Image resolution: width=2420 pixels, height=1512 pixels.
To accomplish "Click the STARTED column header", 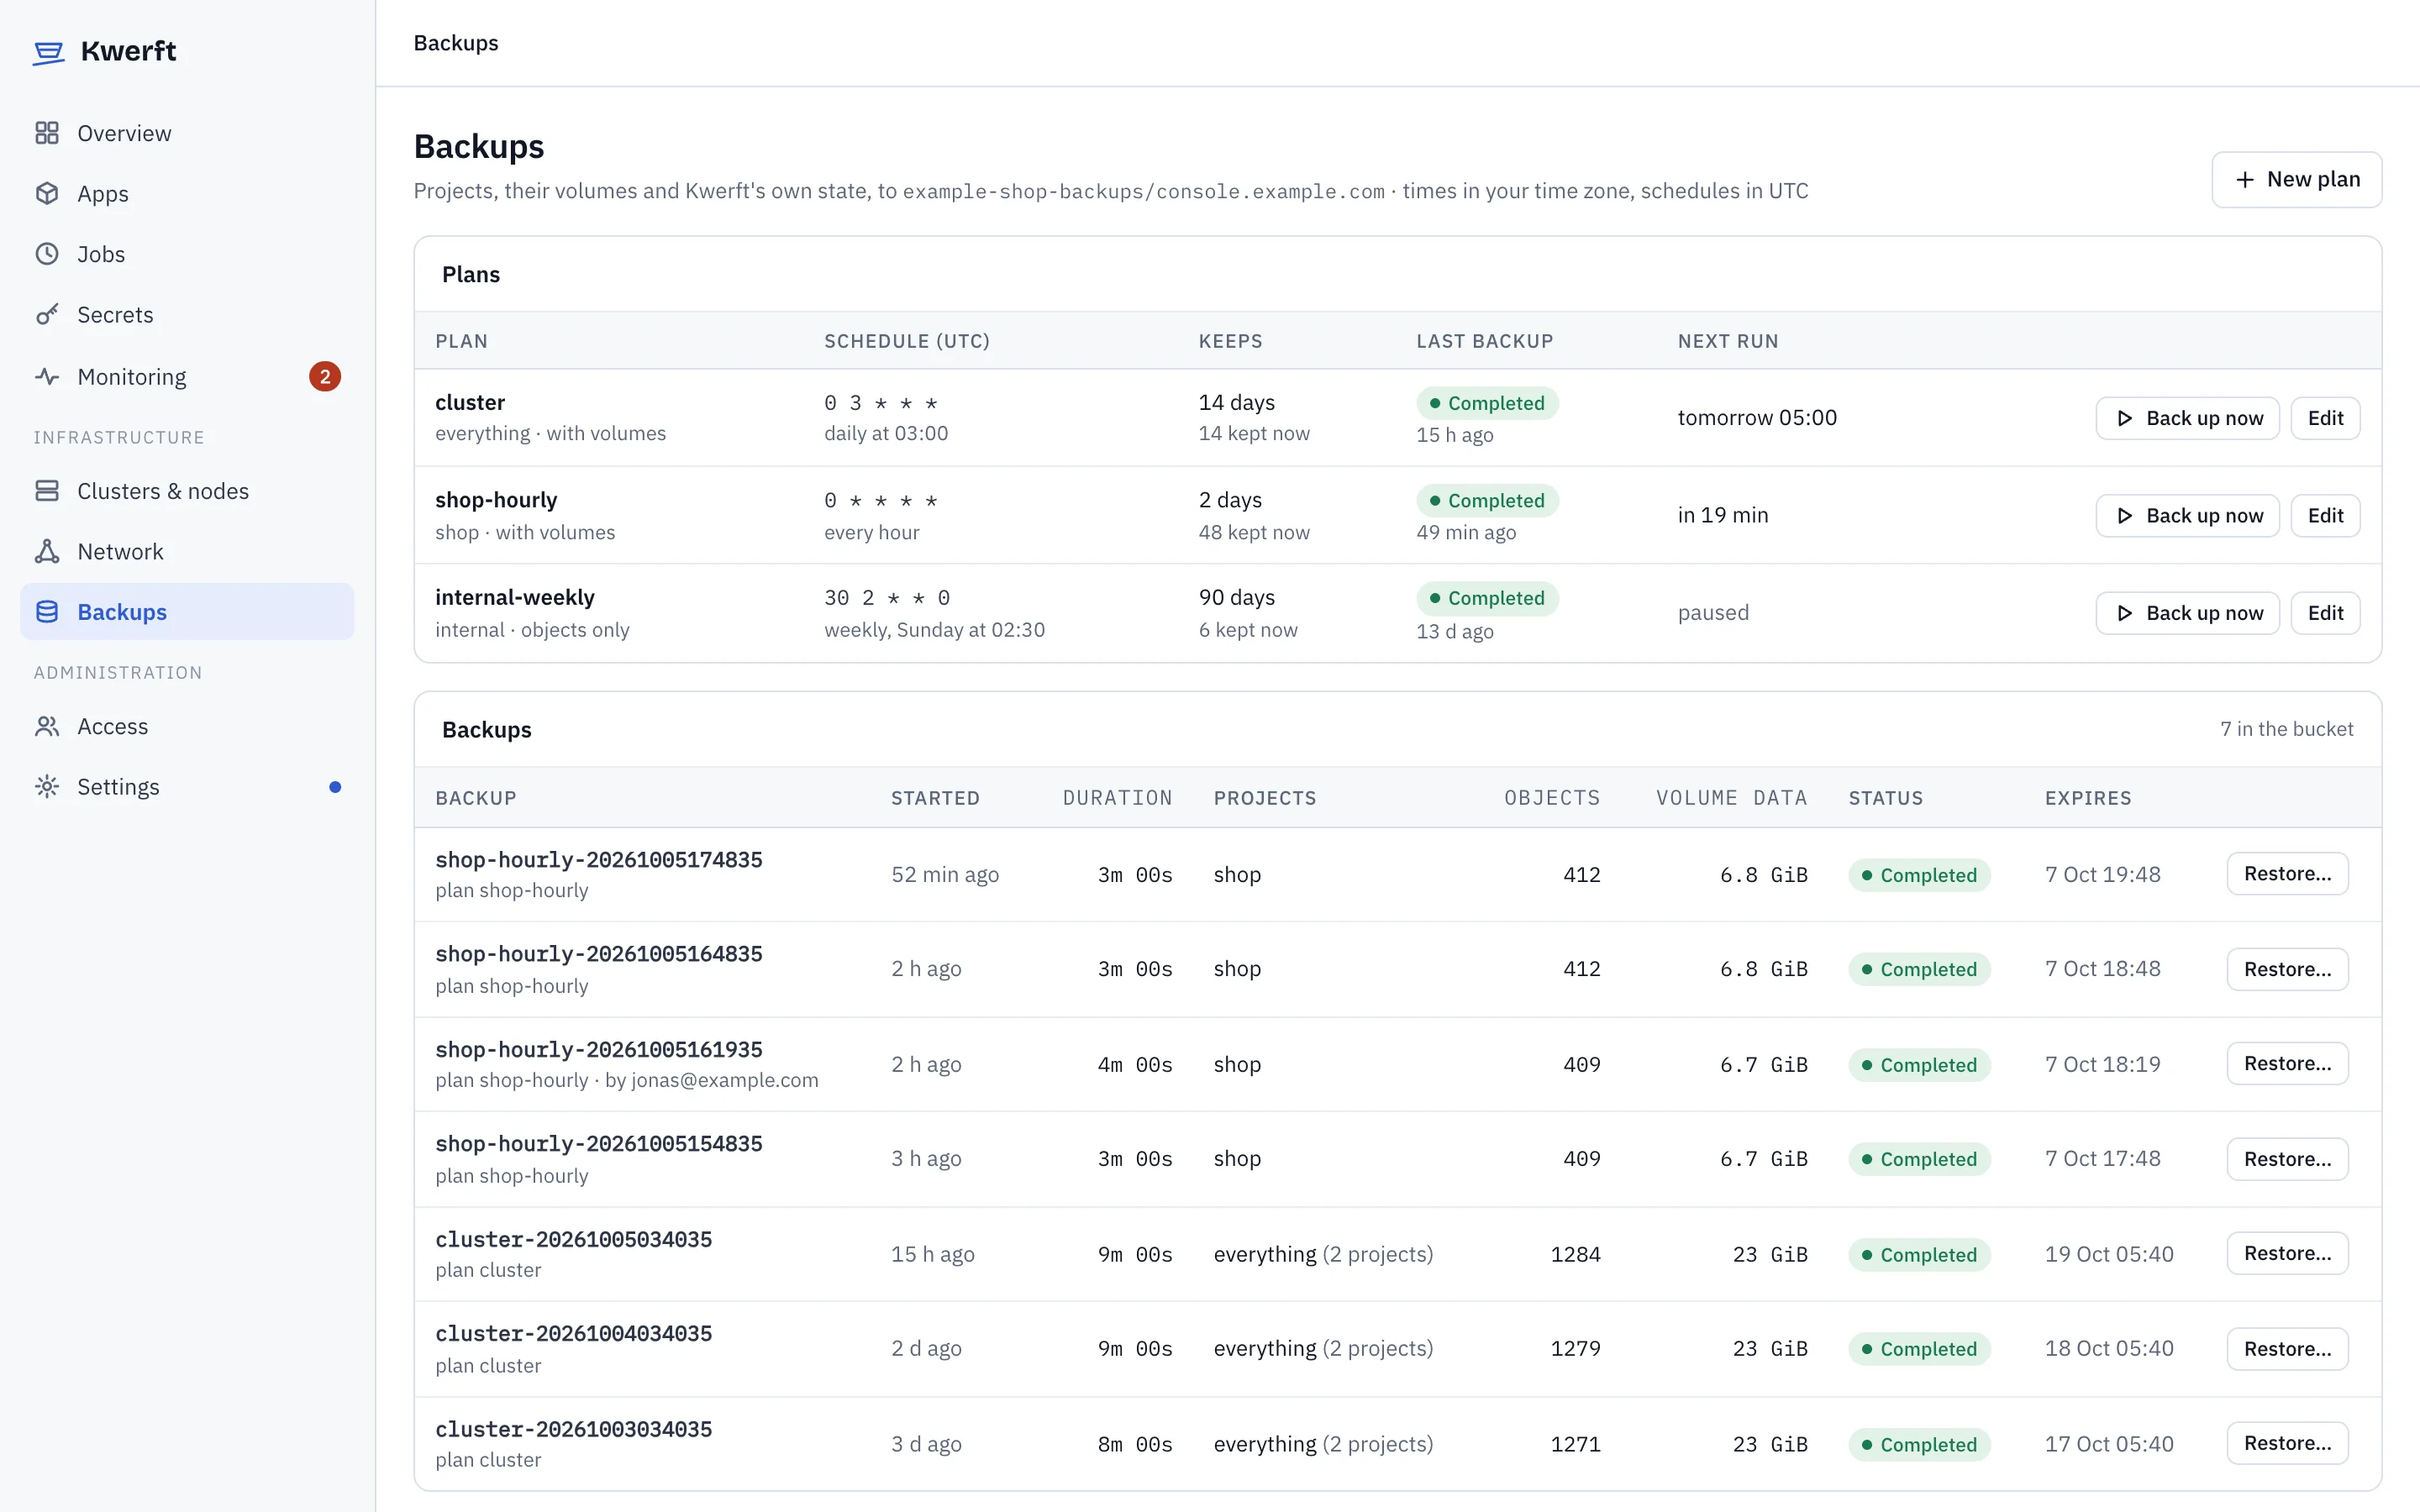I will [935, 798].
